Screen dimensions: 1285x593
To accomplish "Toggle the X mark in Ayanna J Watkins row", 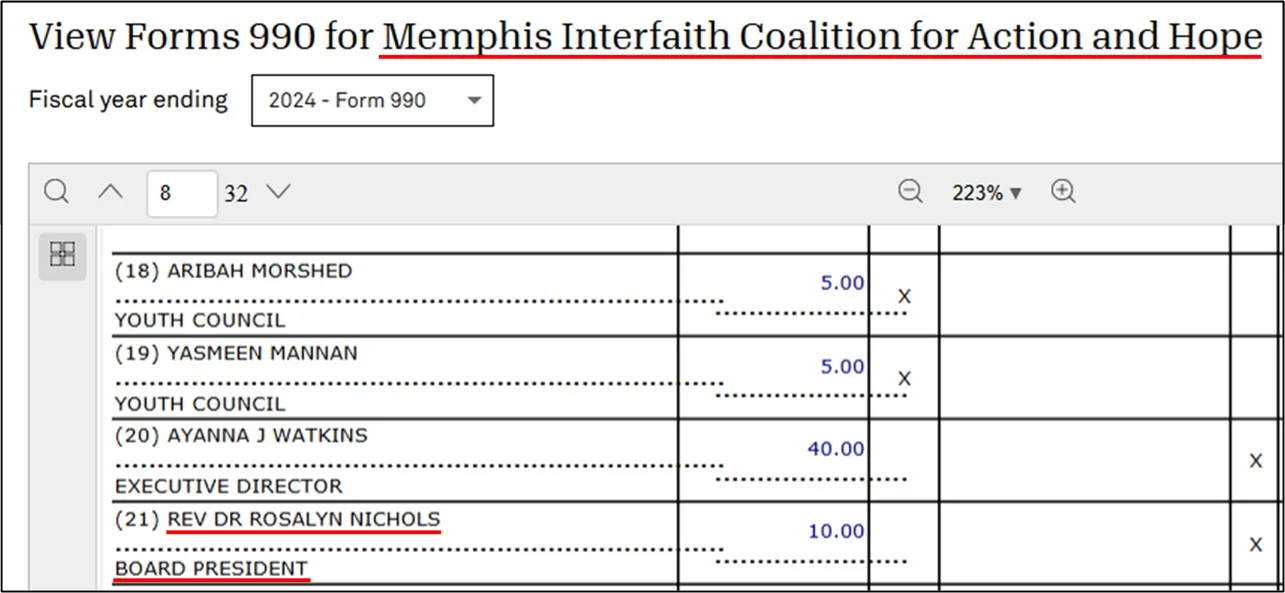I will pos(1256,461).
